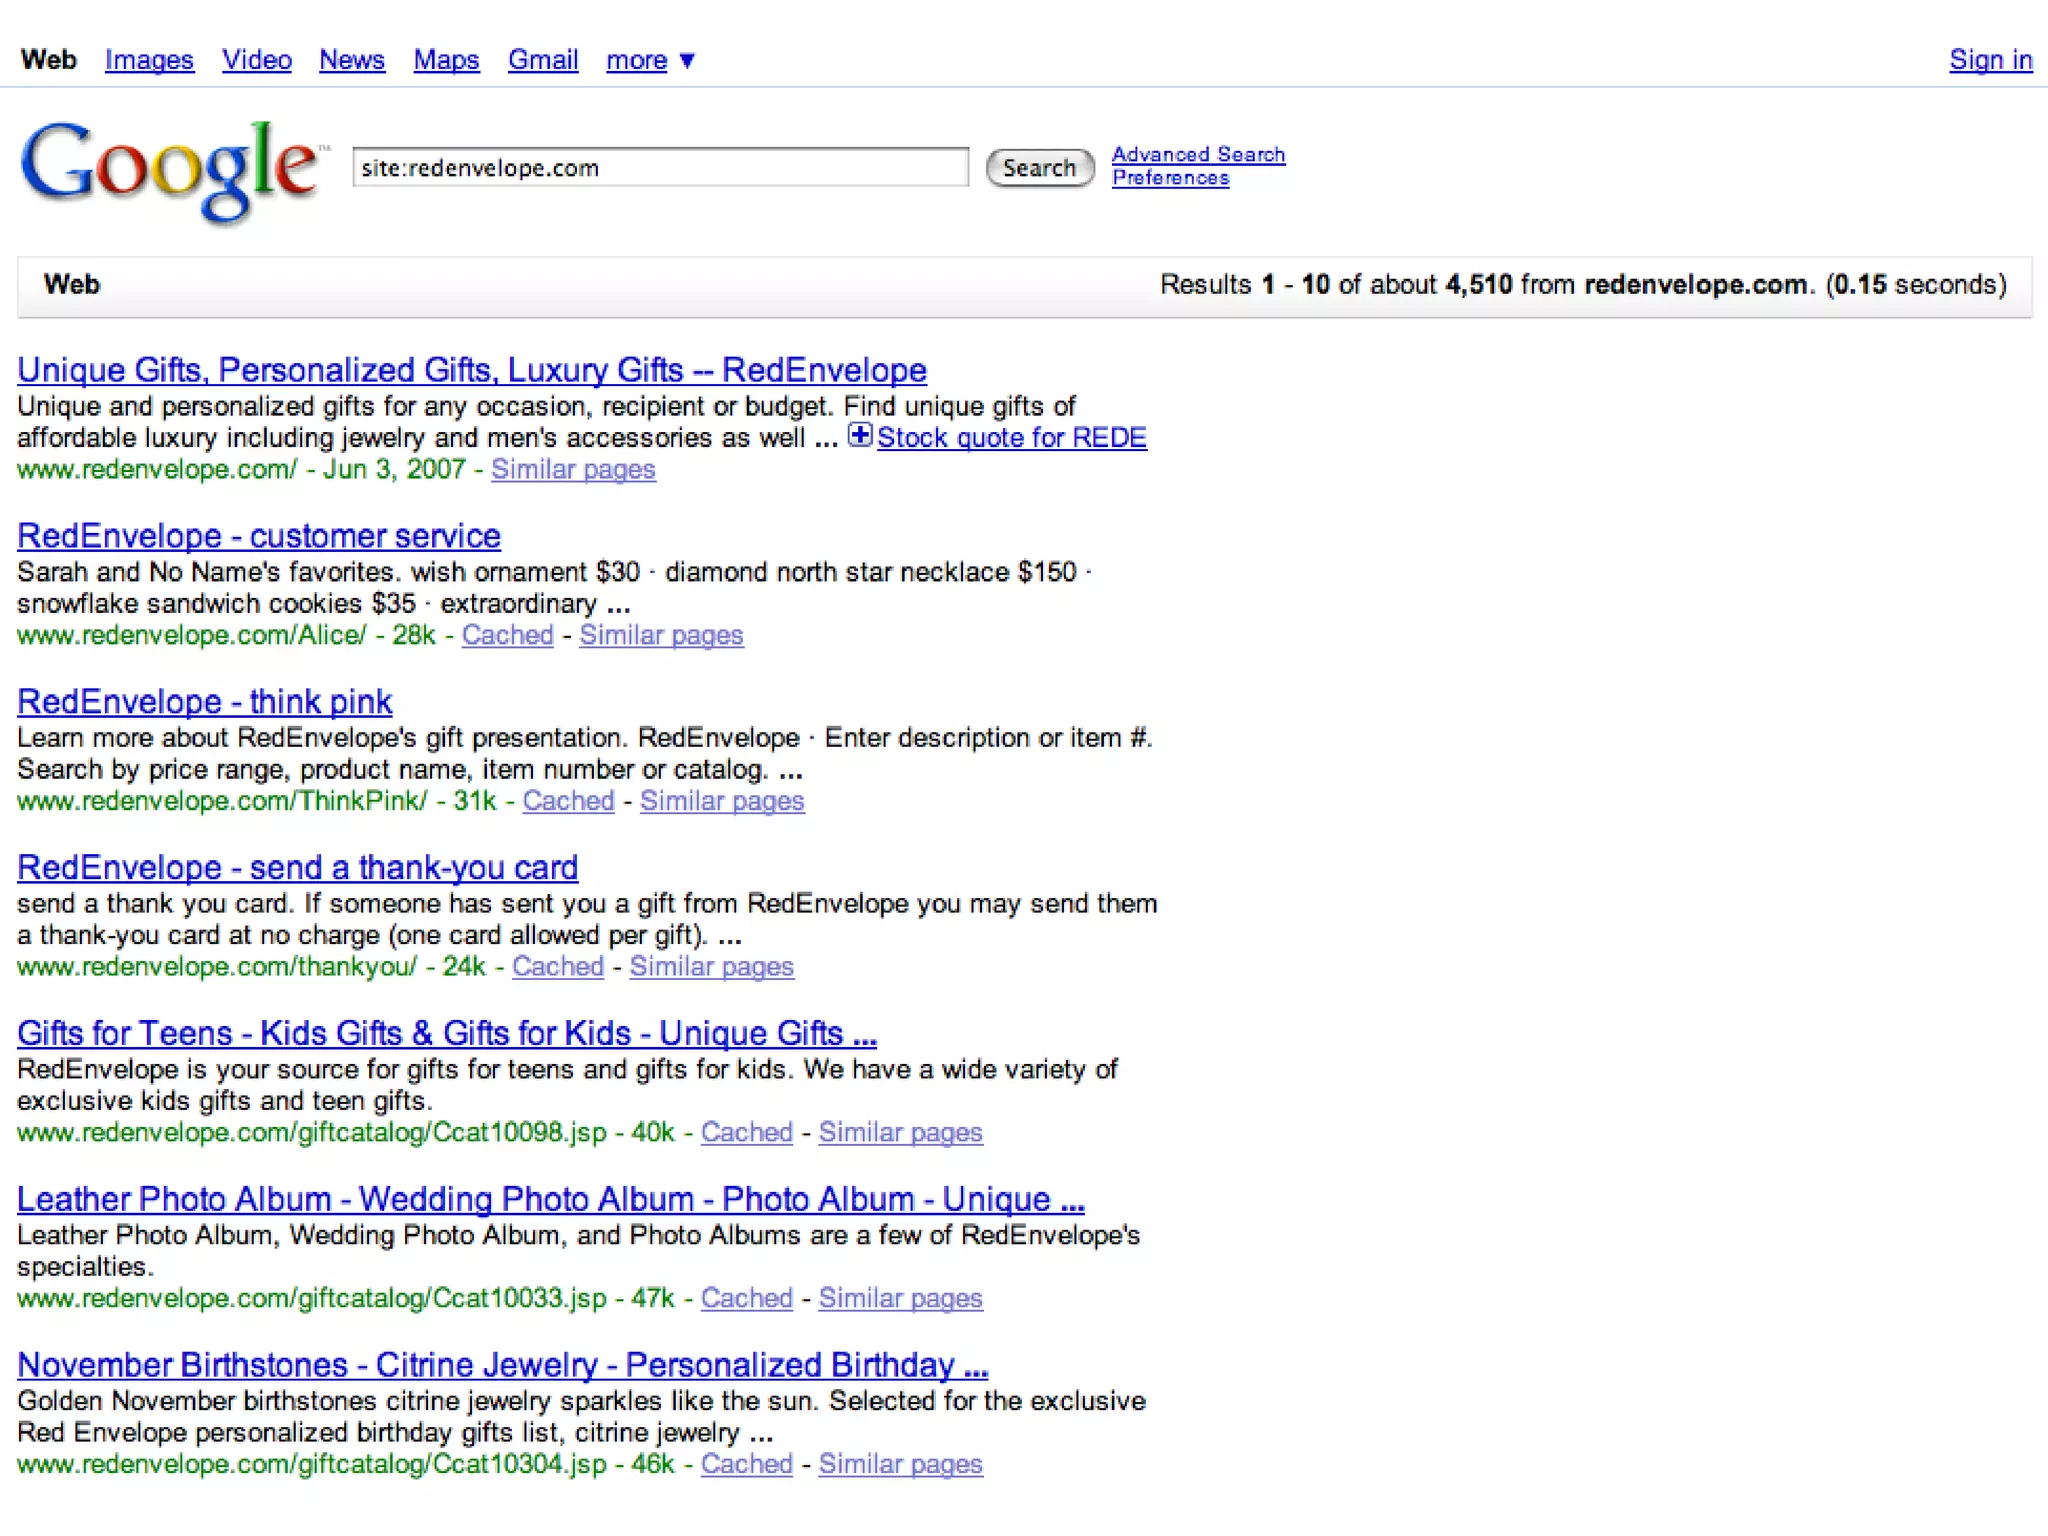Open the News tab link
2048x1536 pixels.
click(352, 60)
